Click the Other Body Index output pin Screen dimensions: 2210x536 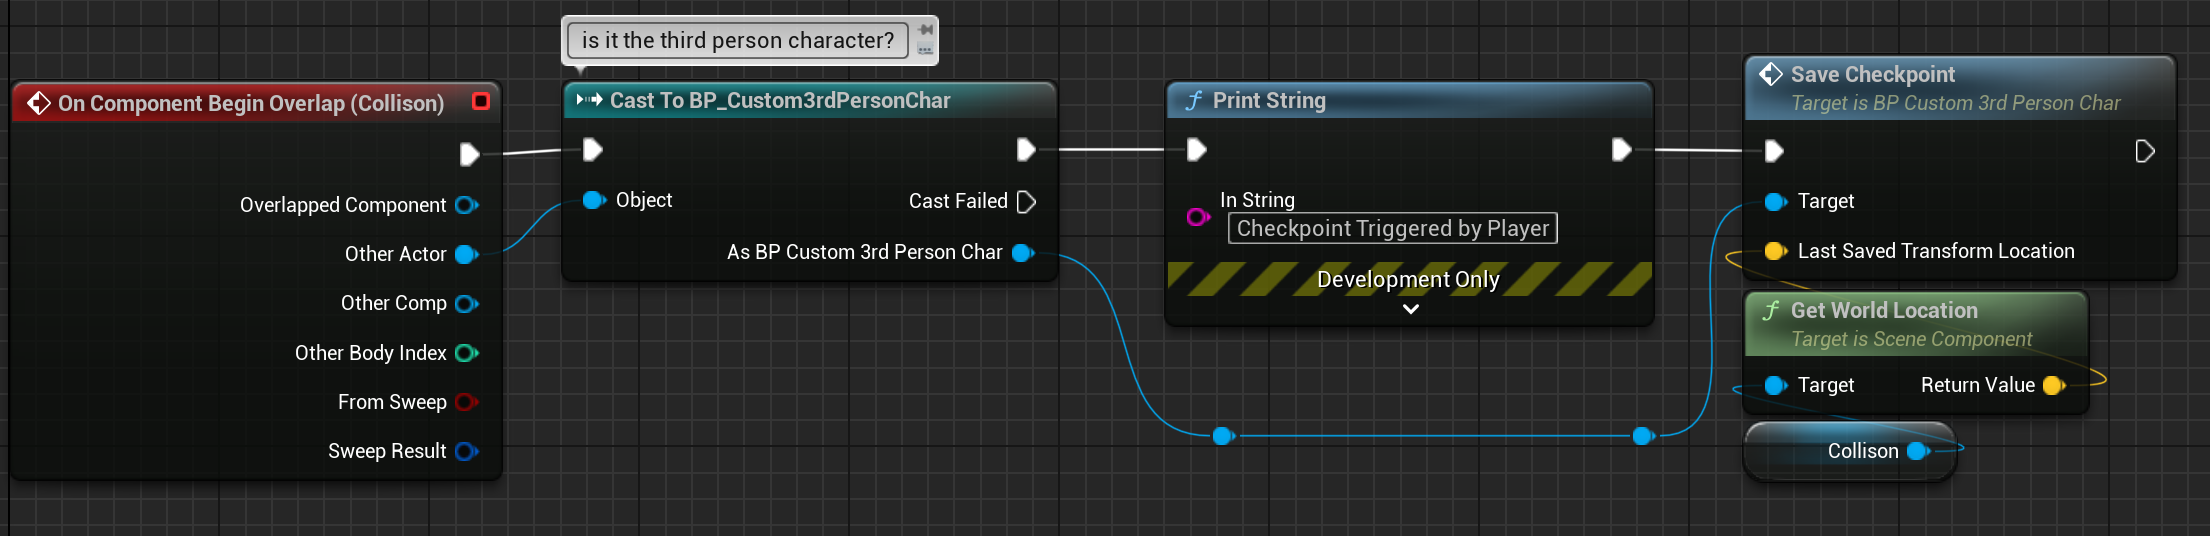(466, 353)
